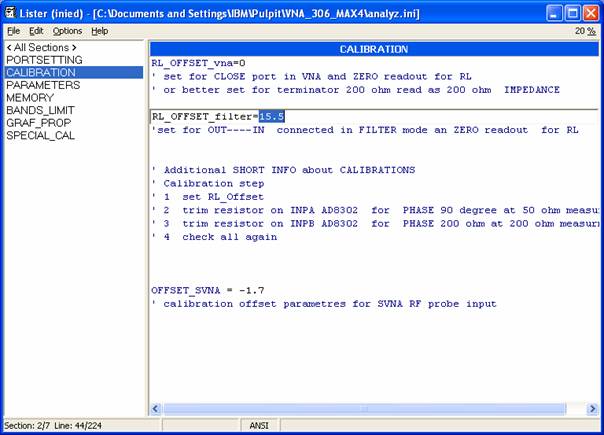604x435 pixels.
Task: Open the Options menu
Action: pos(67,31)
